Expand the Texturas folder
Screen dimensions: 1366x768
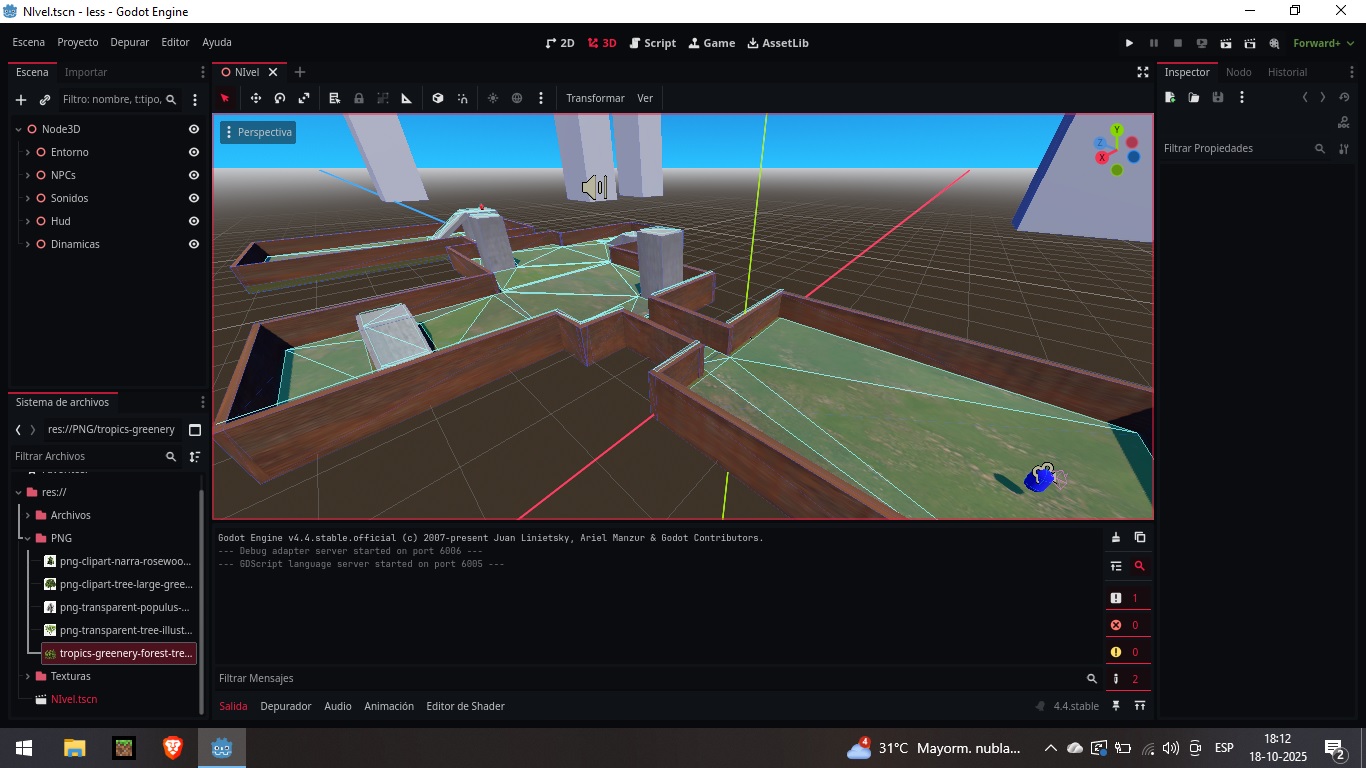[27, 676]
